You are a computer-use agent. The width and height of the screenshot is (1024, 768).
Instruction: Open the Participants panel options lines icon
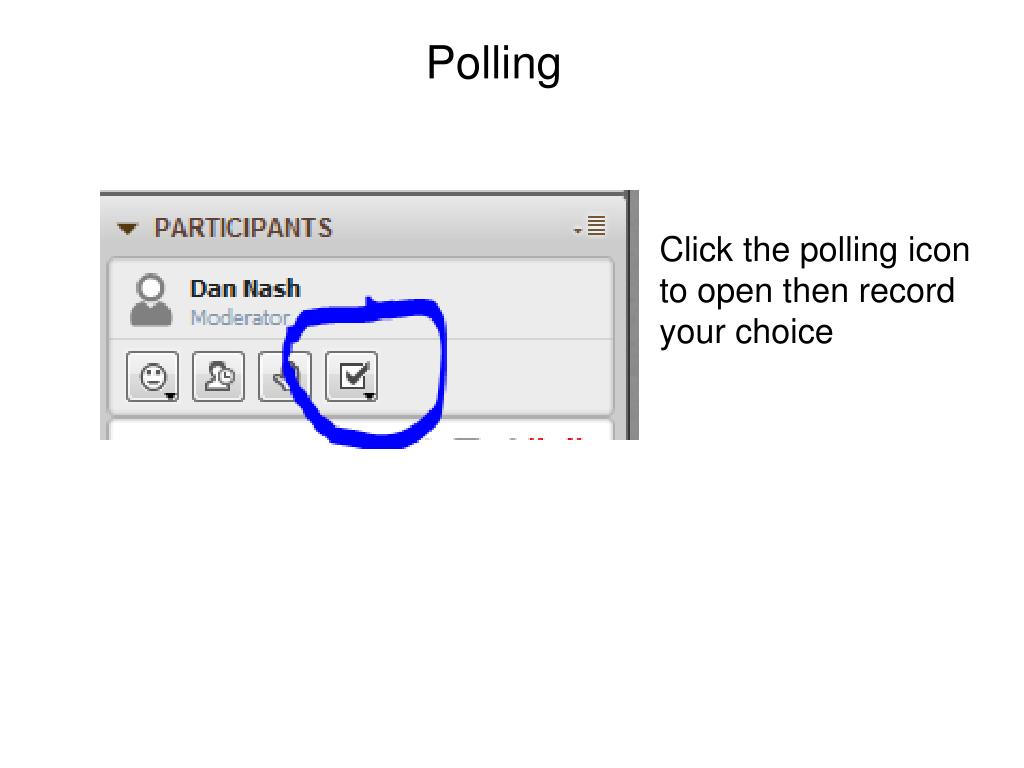click(596, 225)
